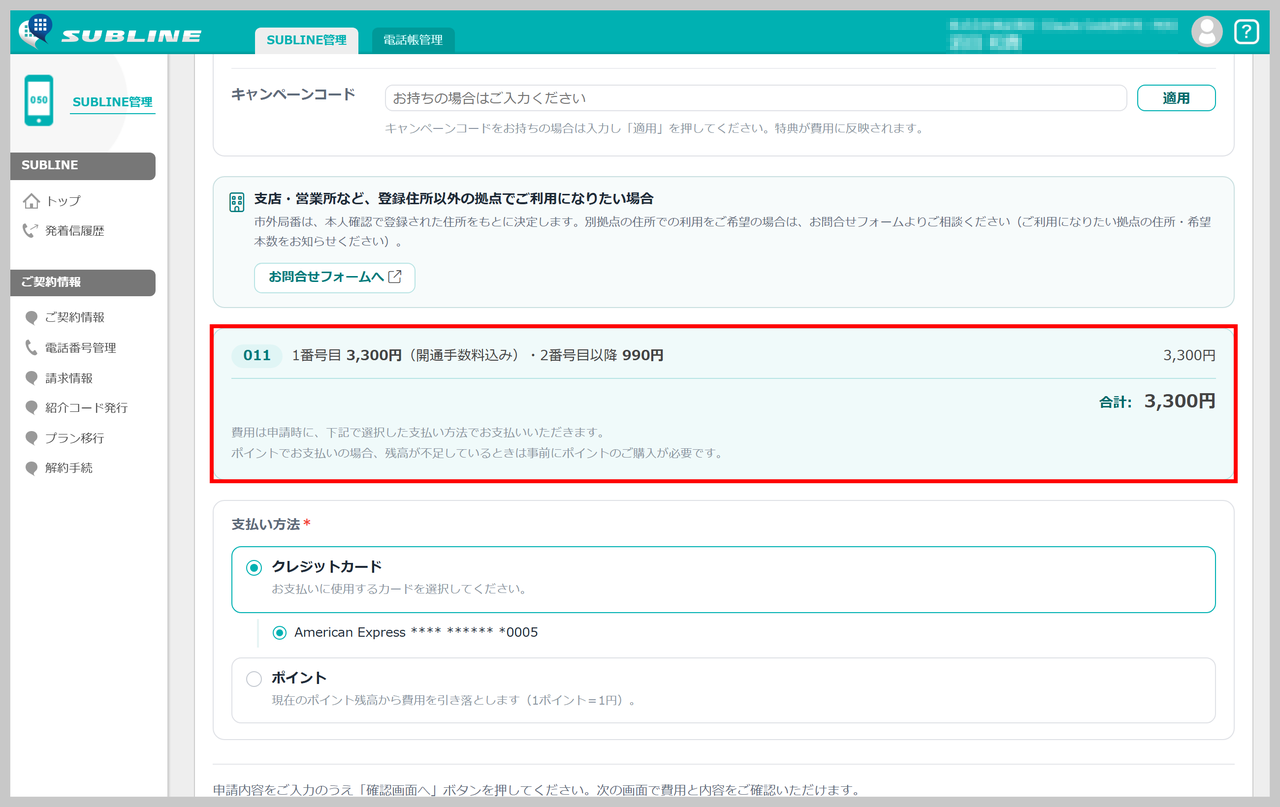Click the ご契約情報 section header

(x=83, y=283)
